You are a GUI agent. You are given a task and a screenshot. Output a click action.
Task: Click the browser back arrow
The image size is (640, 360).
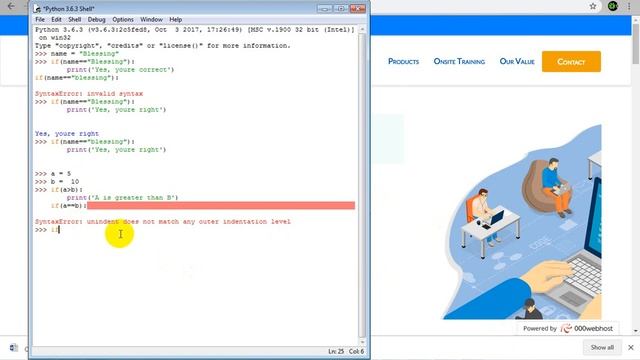pyautogui.click(x=11, y=6)
